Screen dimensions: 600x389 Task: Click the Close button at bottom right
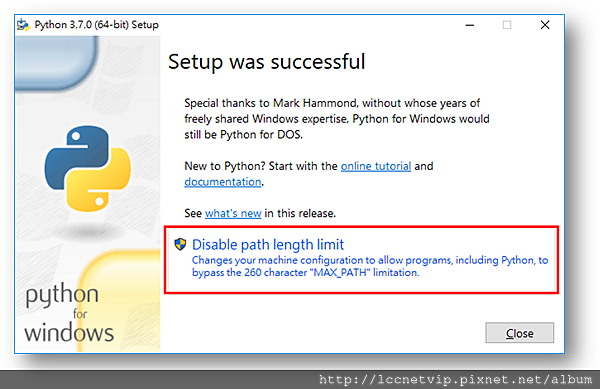click(519, 333)
